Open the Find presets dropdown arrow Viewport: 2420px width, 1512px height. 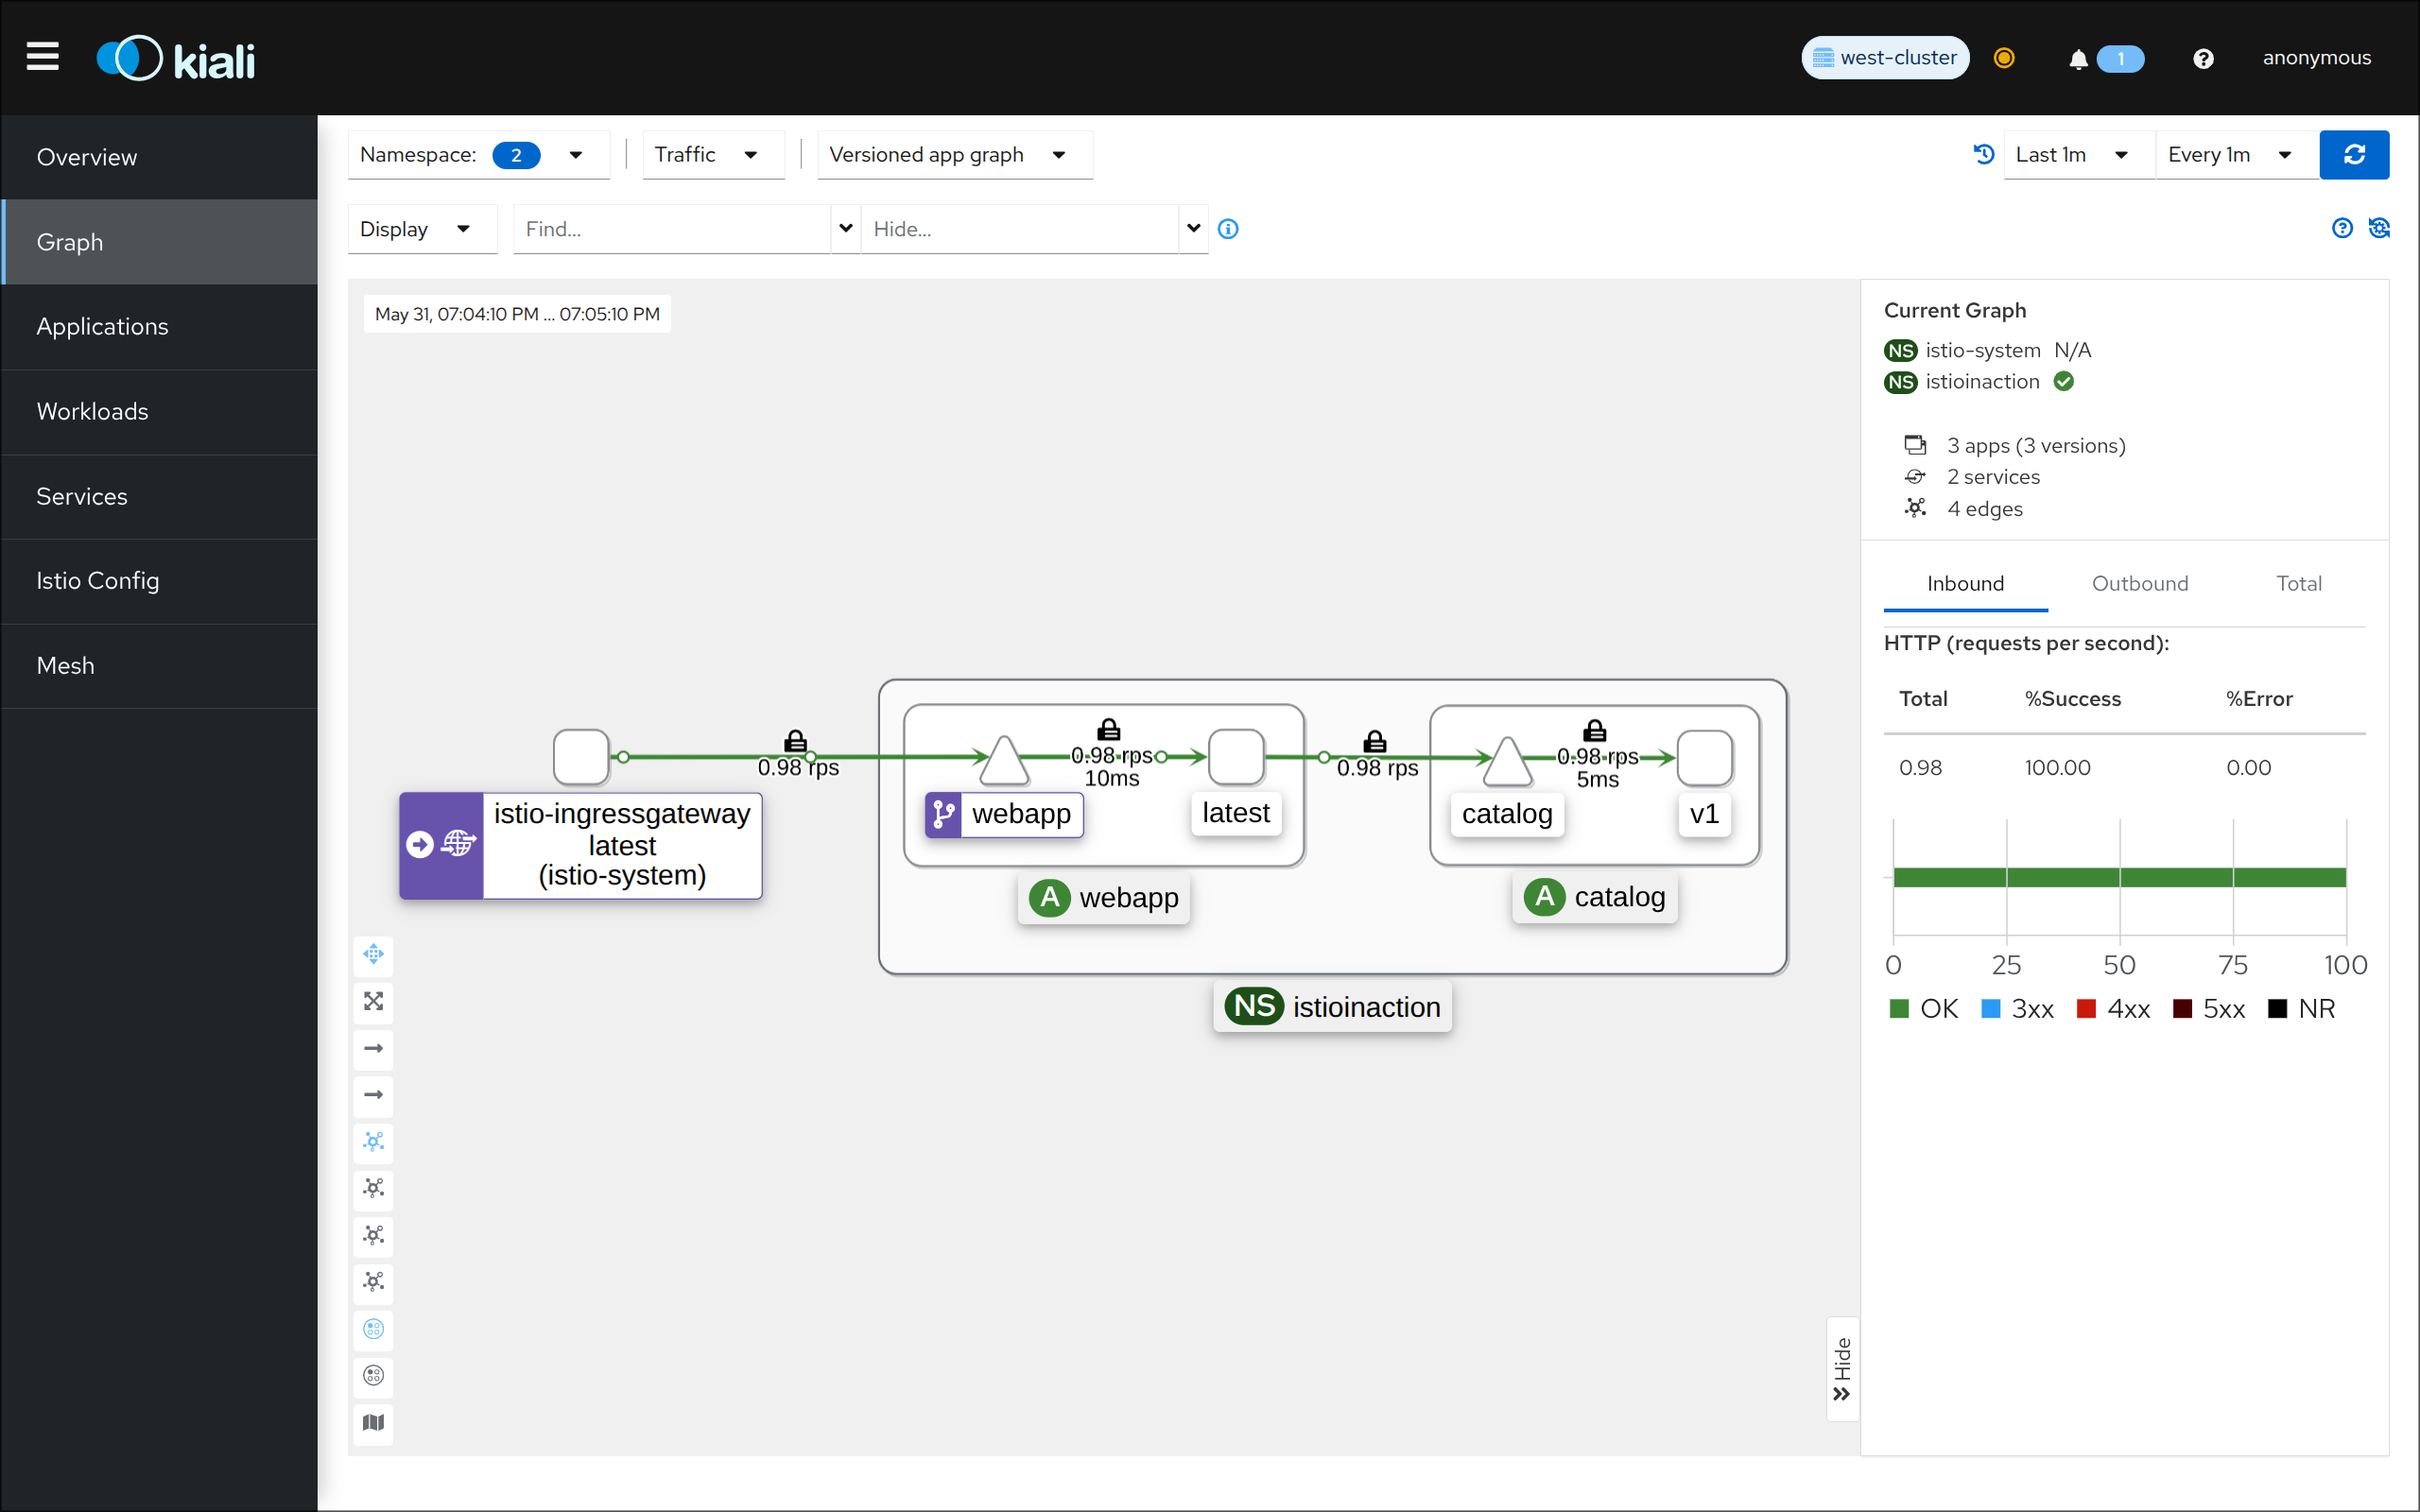pyautogui.click(x=846, y=229)
